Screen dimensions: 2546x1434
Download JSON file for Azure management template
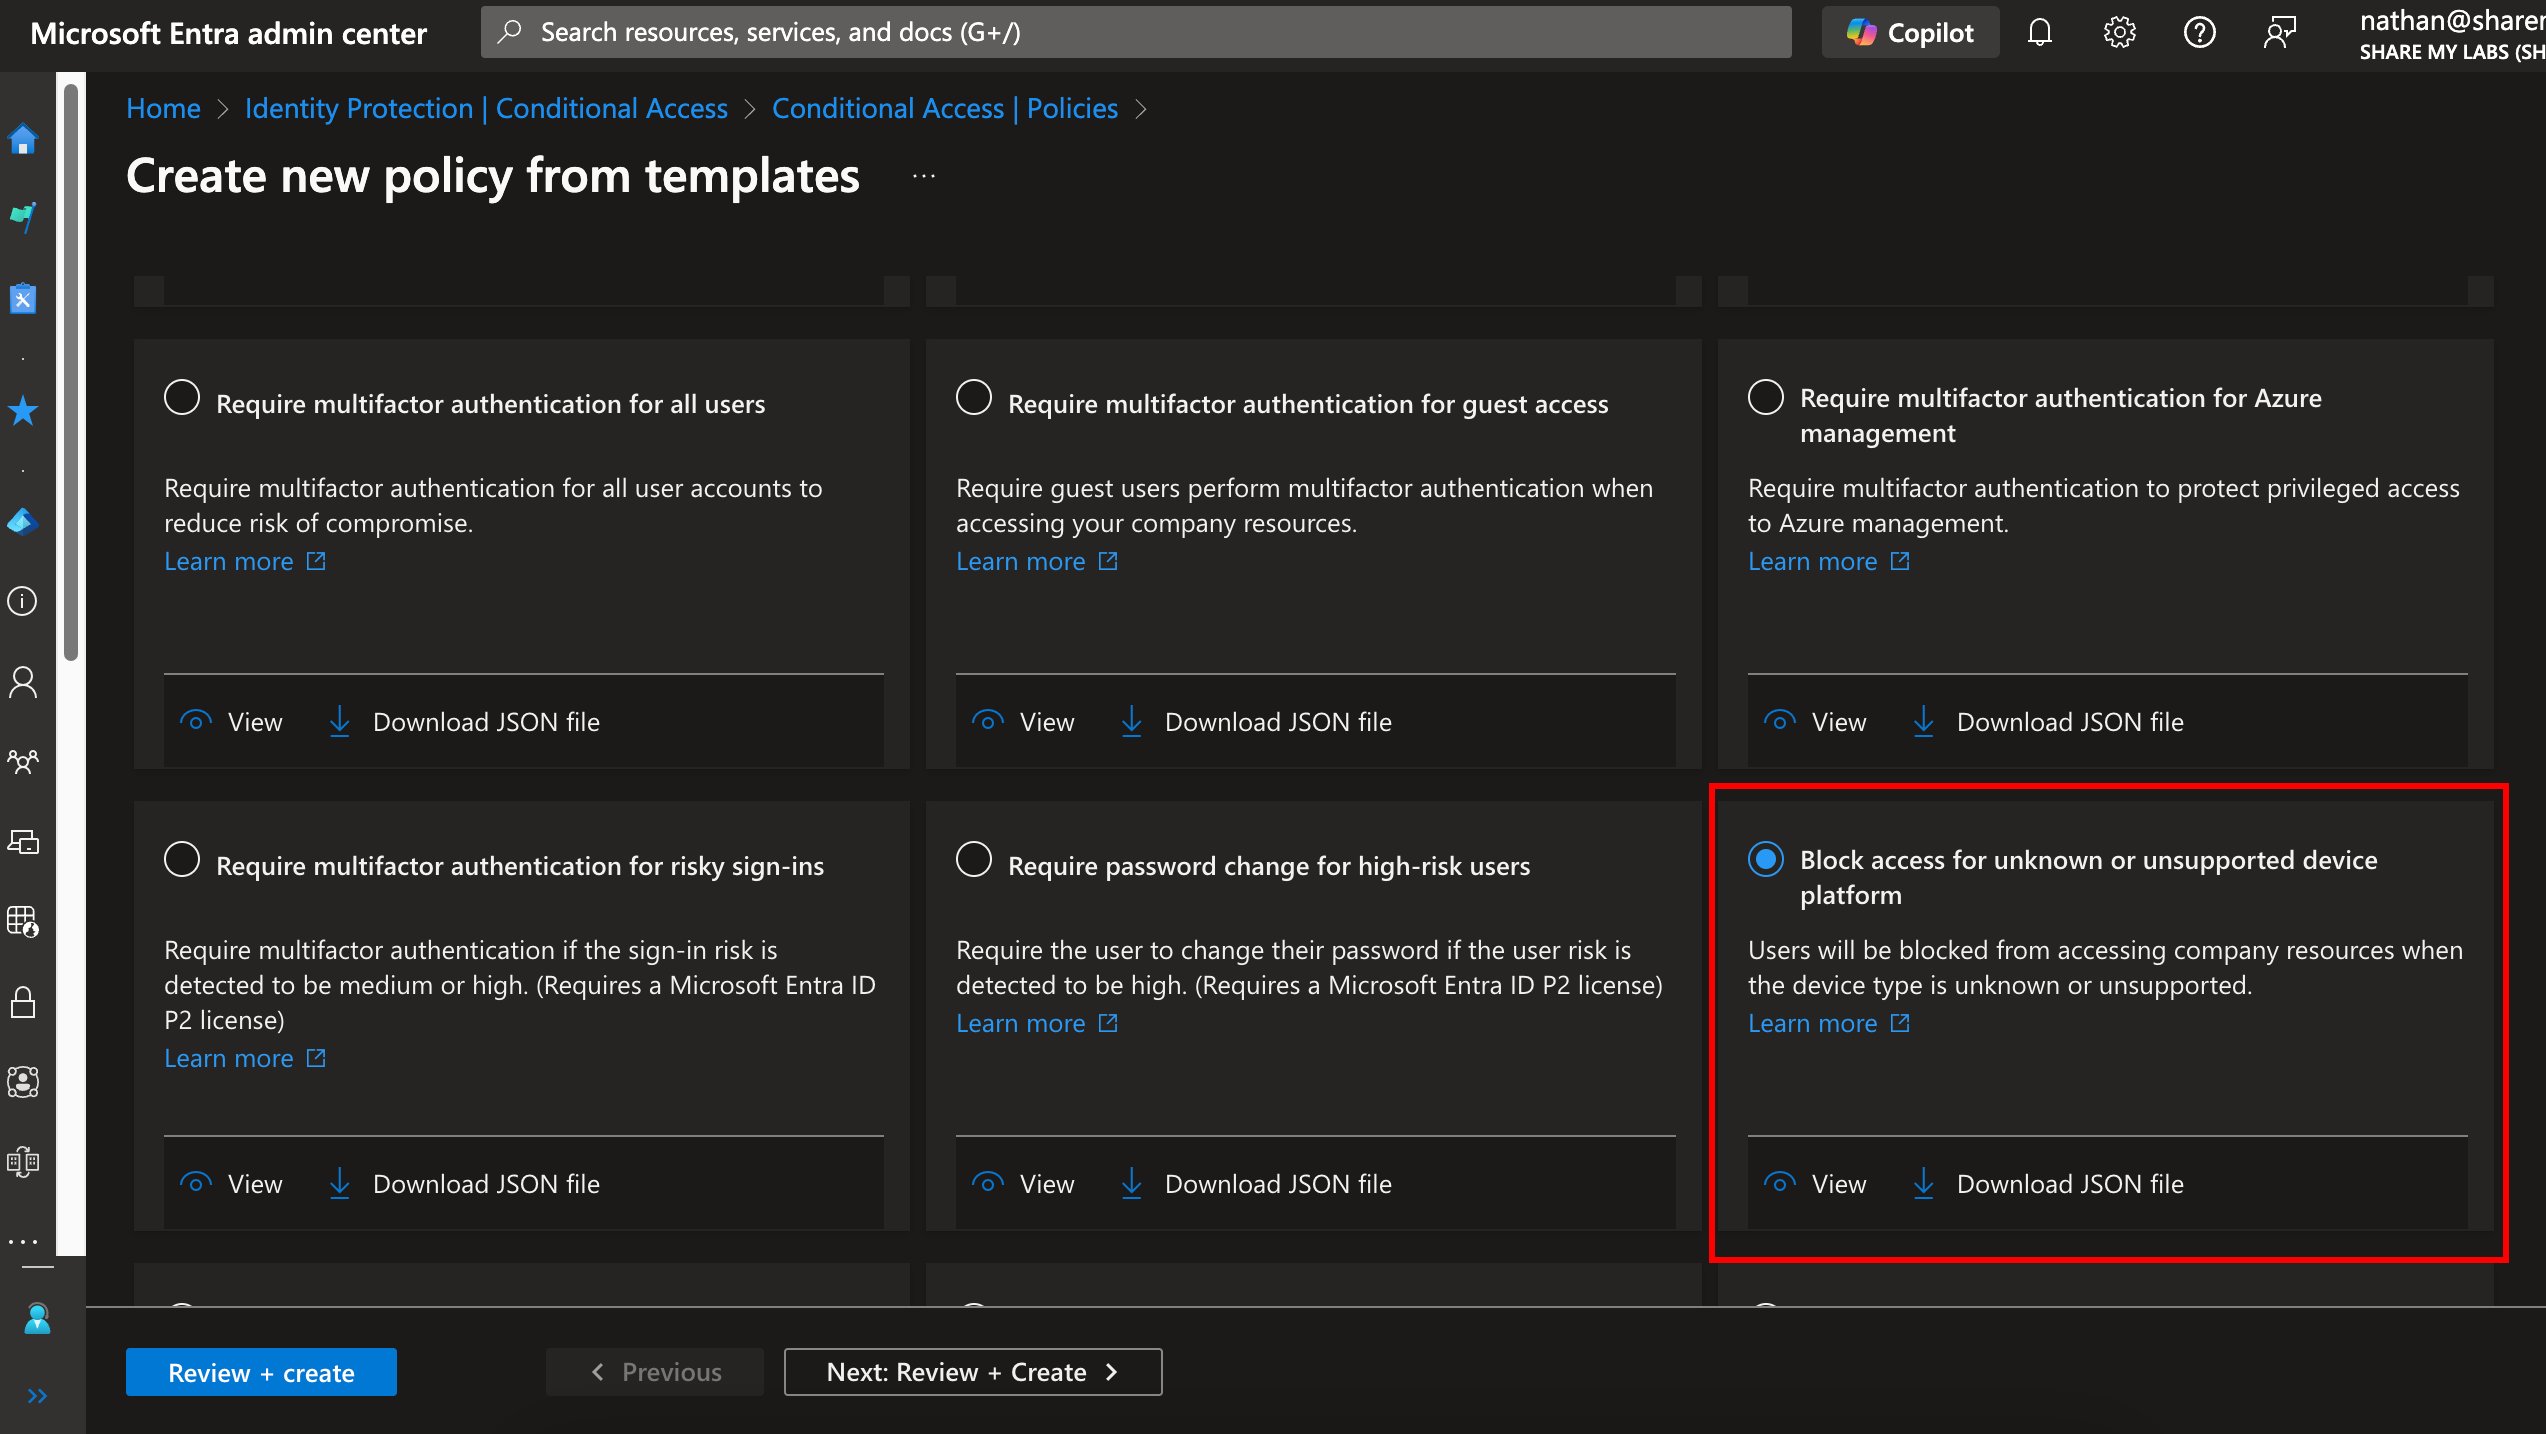(x=2048, y=722)
